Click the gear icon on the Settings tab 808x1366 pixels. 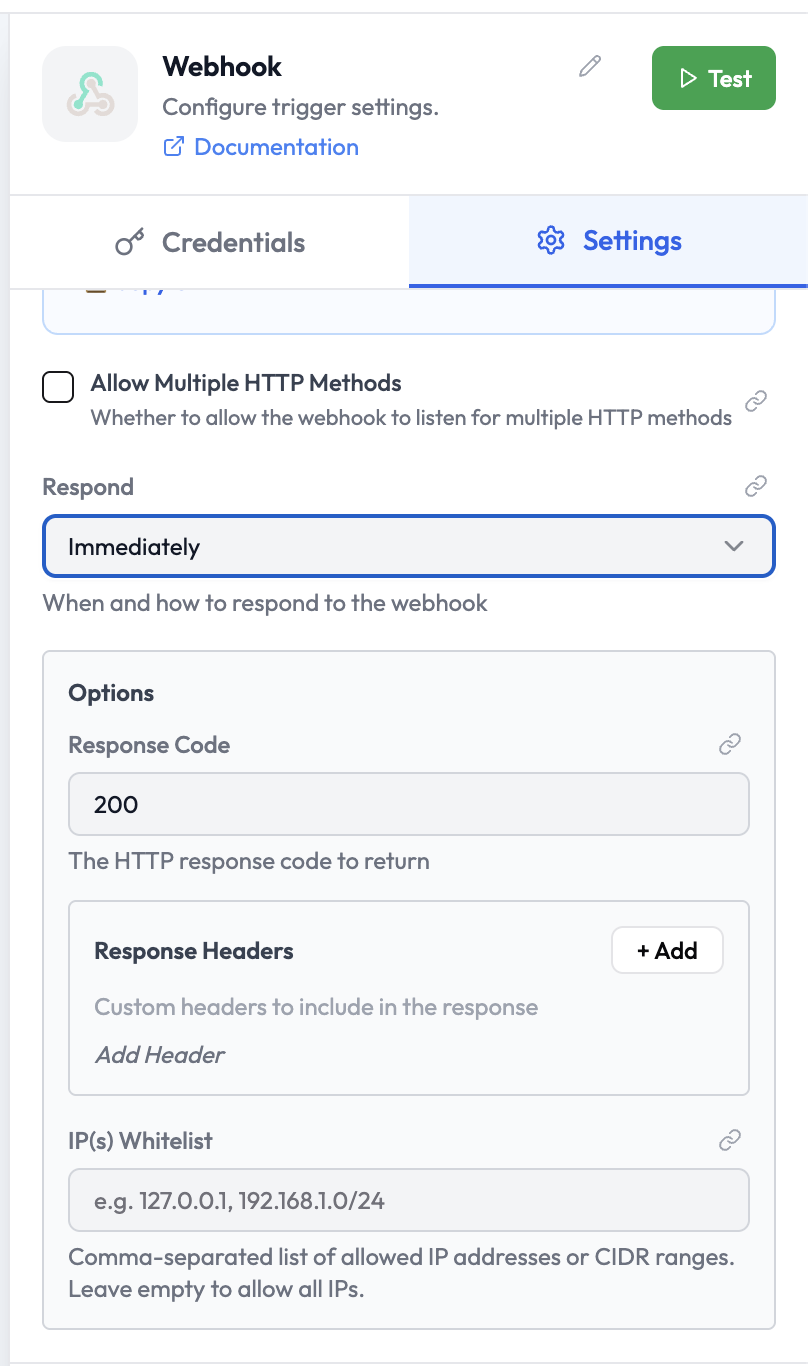[x=551, y=240]
